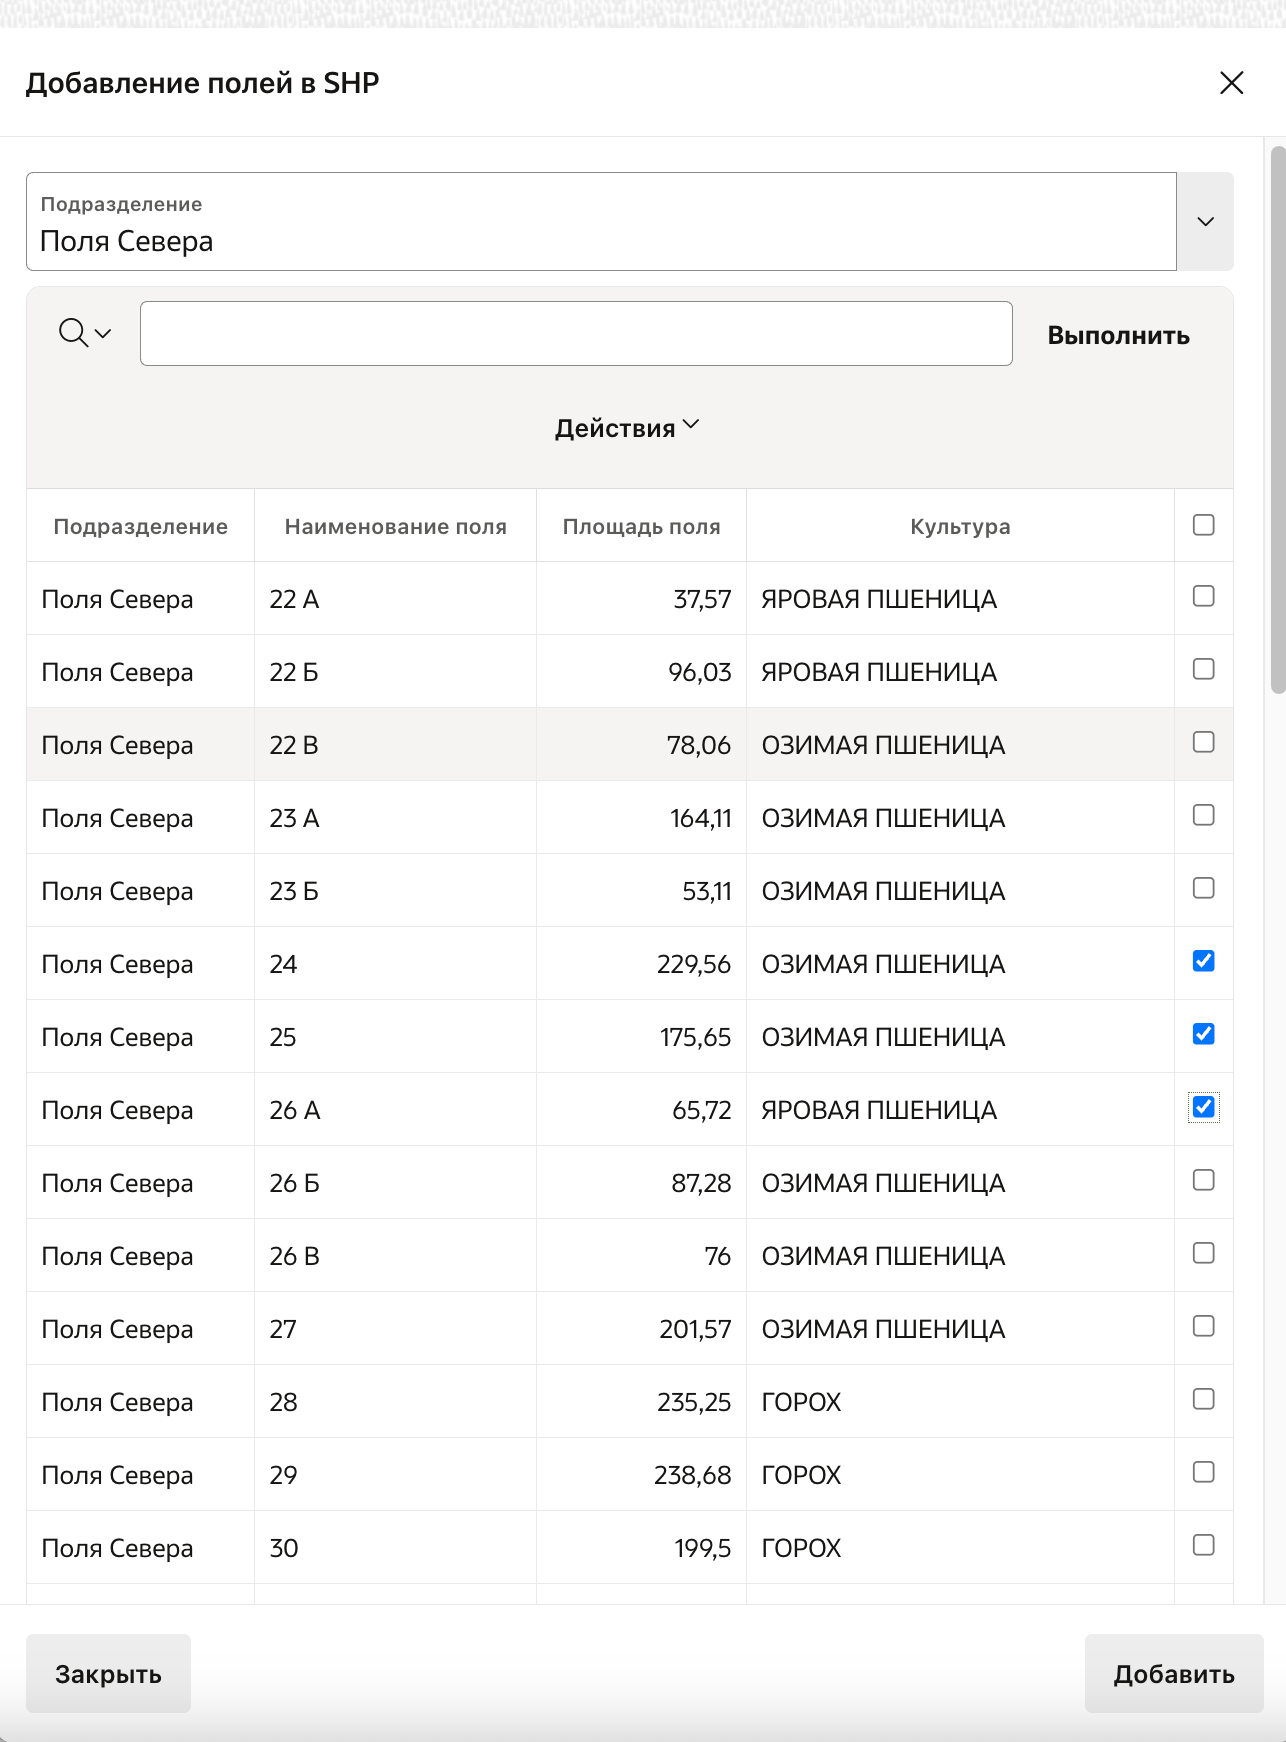Check the box for field 22 А
The image size is (1286, 1742).
pyautogui.click(x=1203, y=597)
